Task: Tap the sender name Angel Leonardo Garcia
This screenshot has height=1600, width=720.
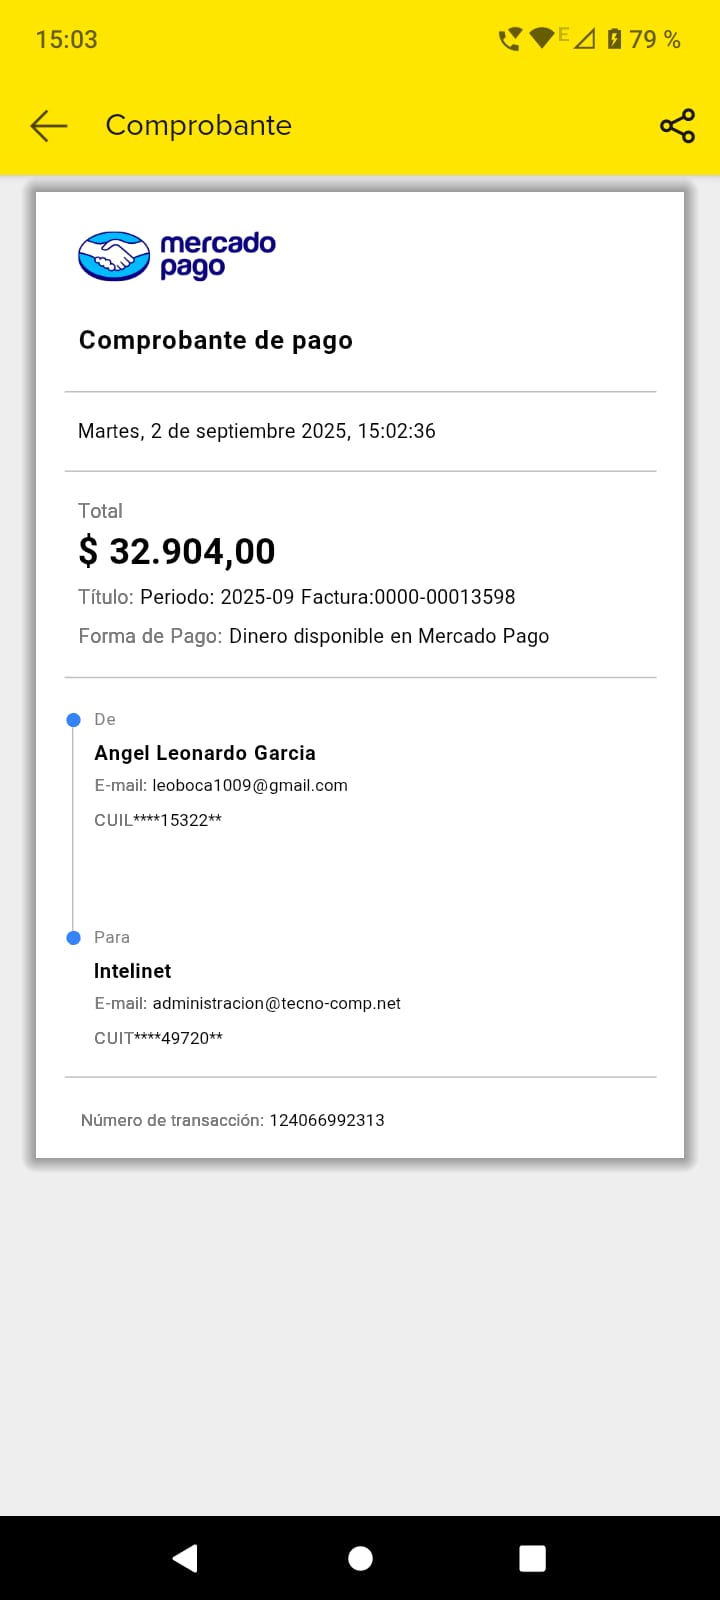Action: pyautogui.click(x=205, y=753)
